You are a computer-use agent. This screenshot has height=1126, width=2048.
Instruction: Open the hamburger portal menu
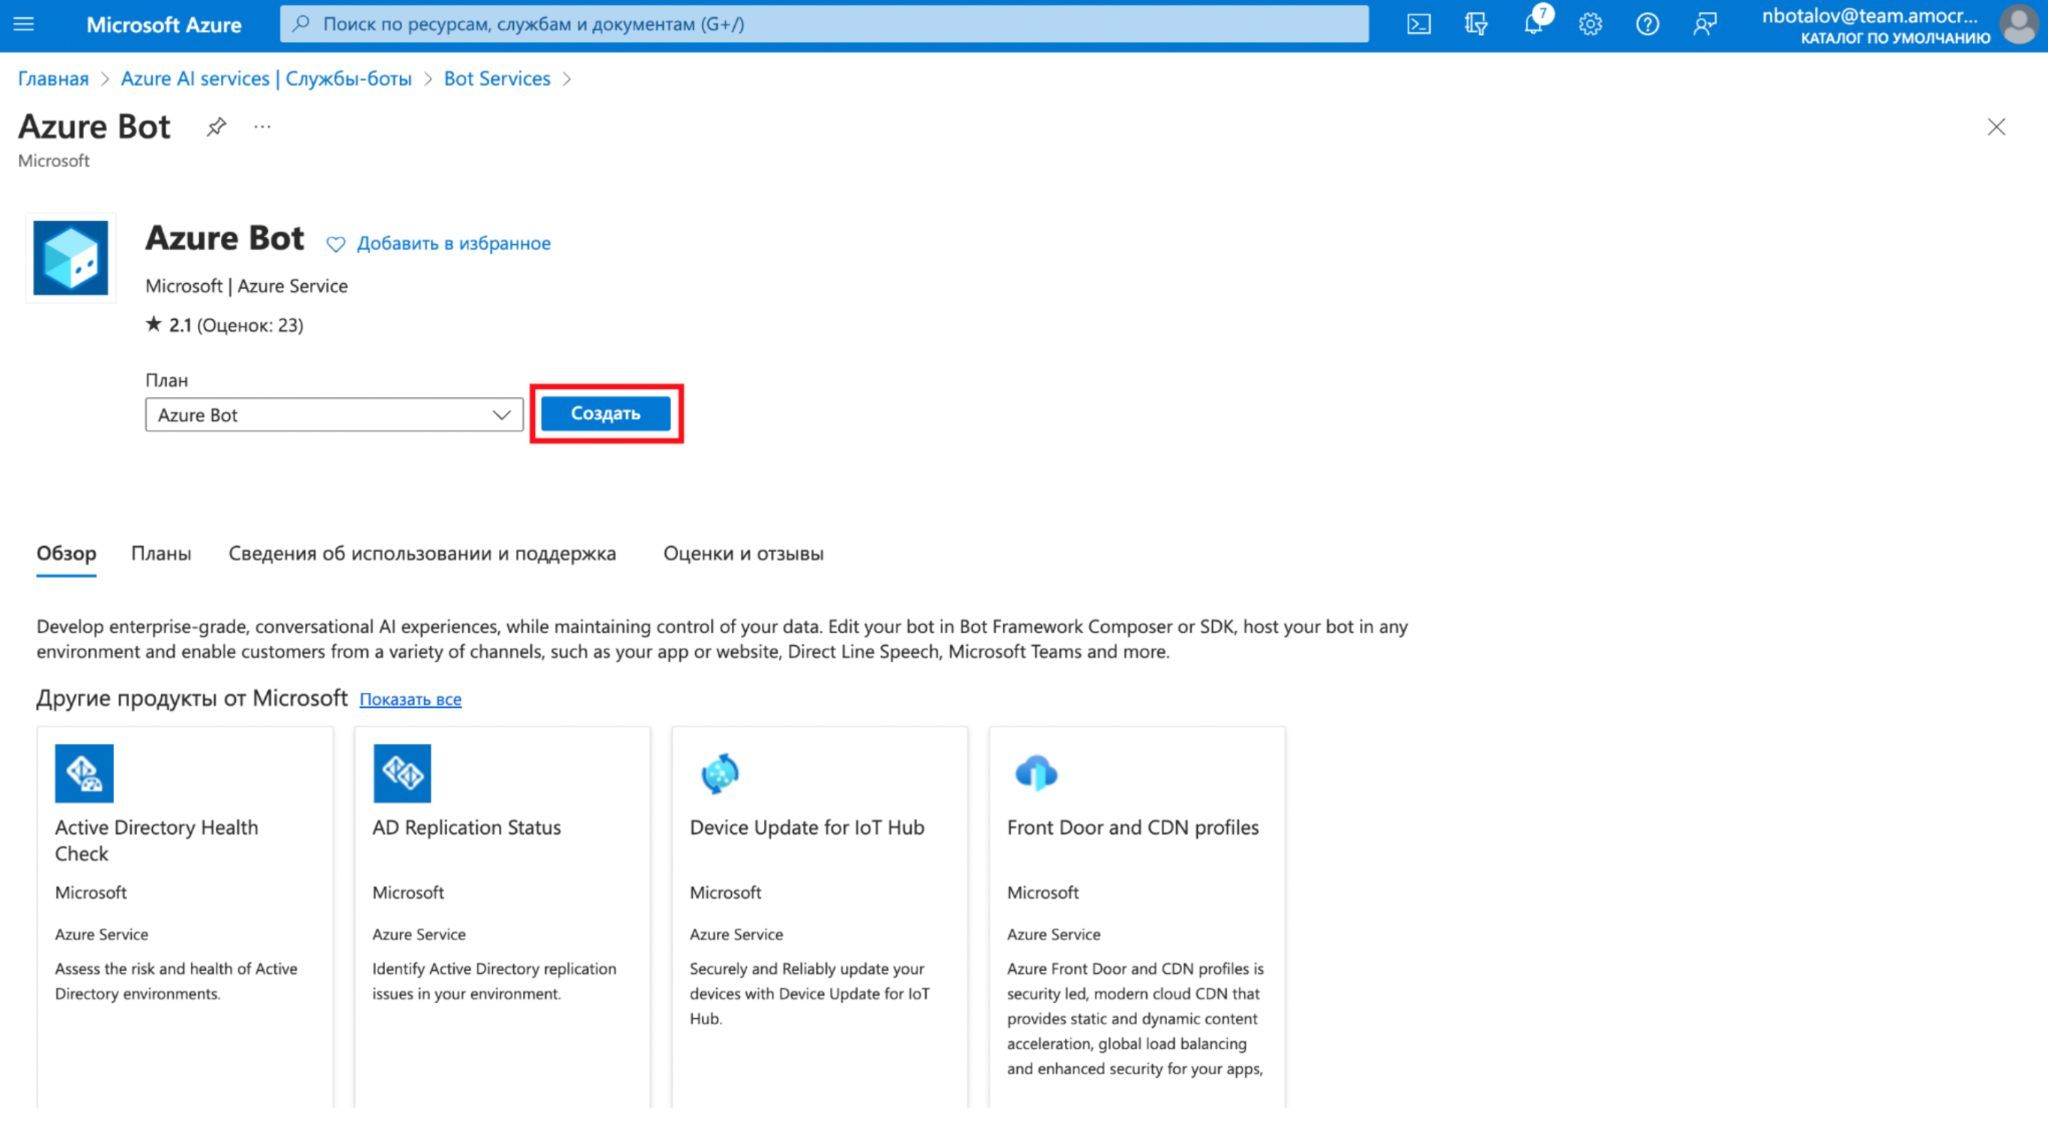click(23, 24)
